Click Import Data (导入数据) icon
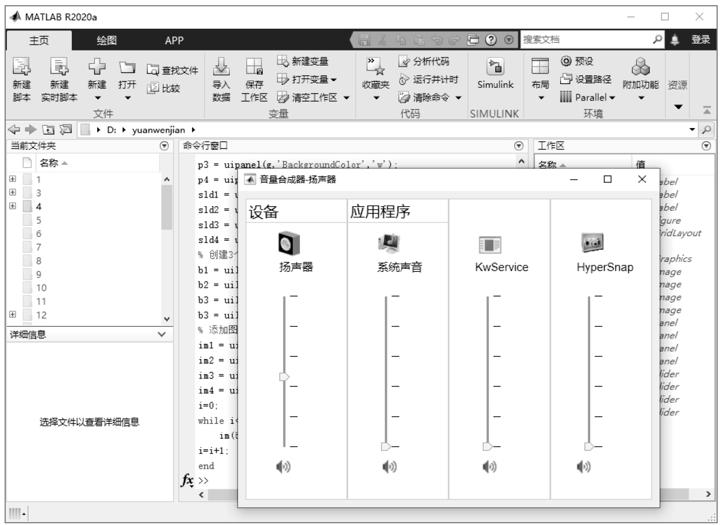This screenshot has height=525, width=720. (221, 67)
